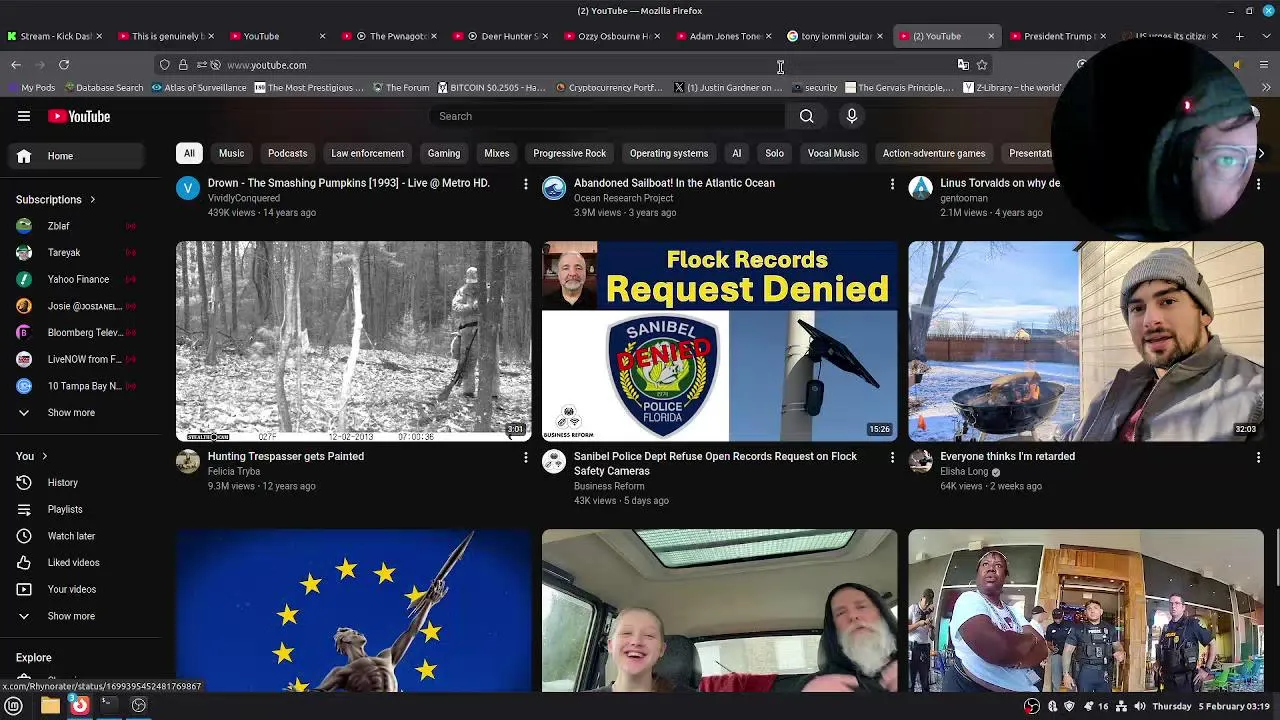Image resolution: width=1280 pixels, height=720 pixels.
Task: Reload the current page
Action: (x=64, y=65)
